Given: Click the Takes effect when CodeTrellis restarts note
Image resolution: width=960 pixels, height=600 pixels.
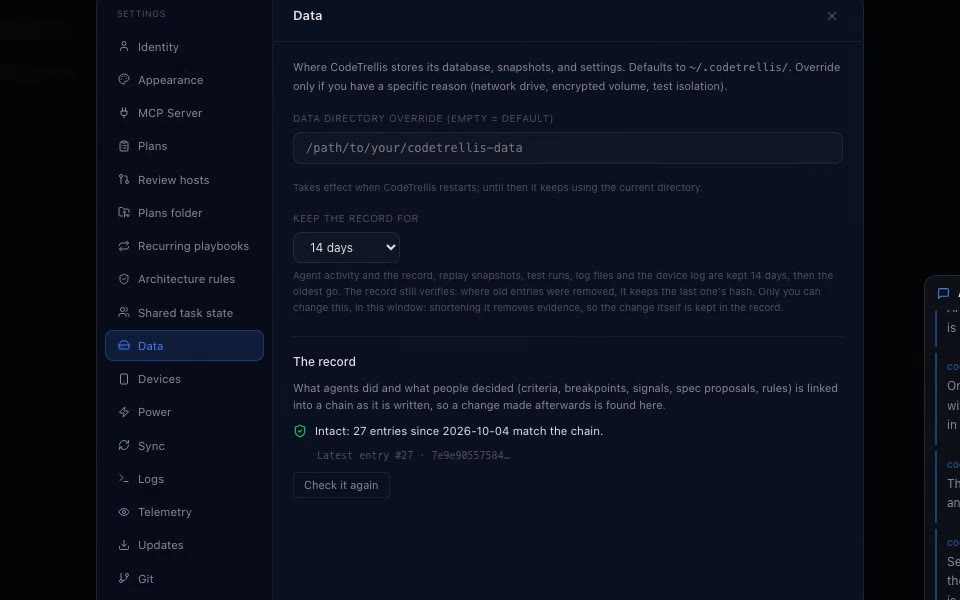Looking at the screenshot, I should click(x=497, y=187).
